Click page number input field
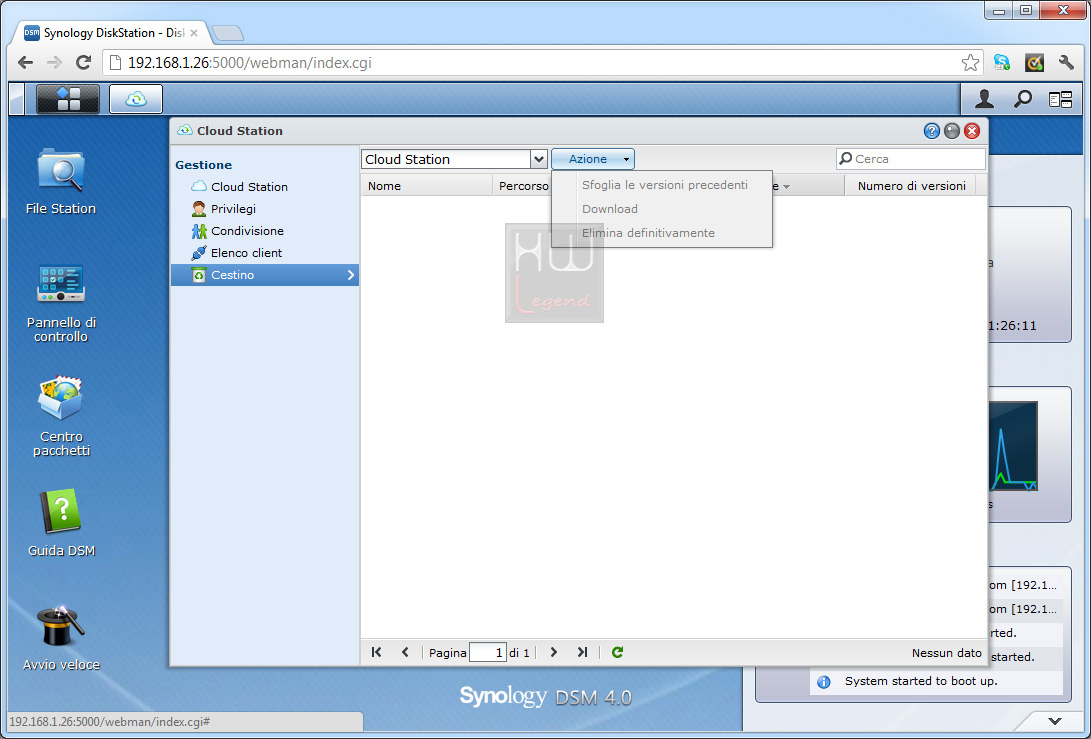The height and width of the screenshot is (739, 1091). [x=487, y=653]
